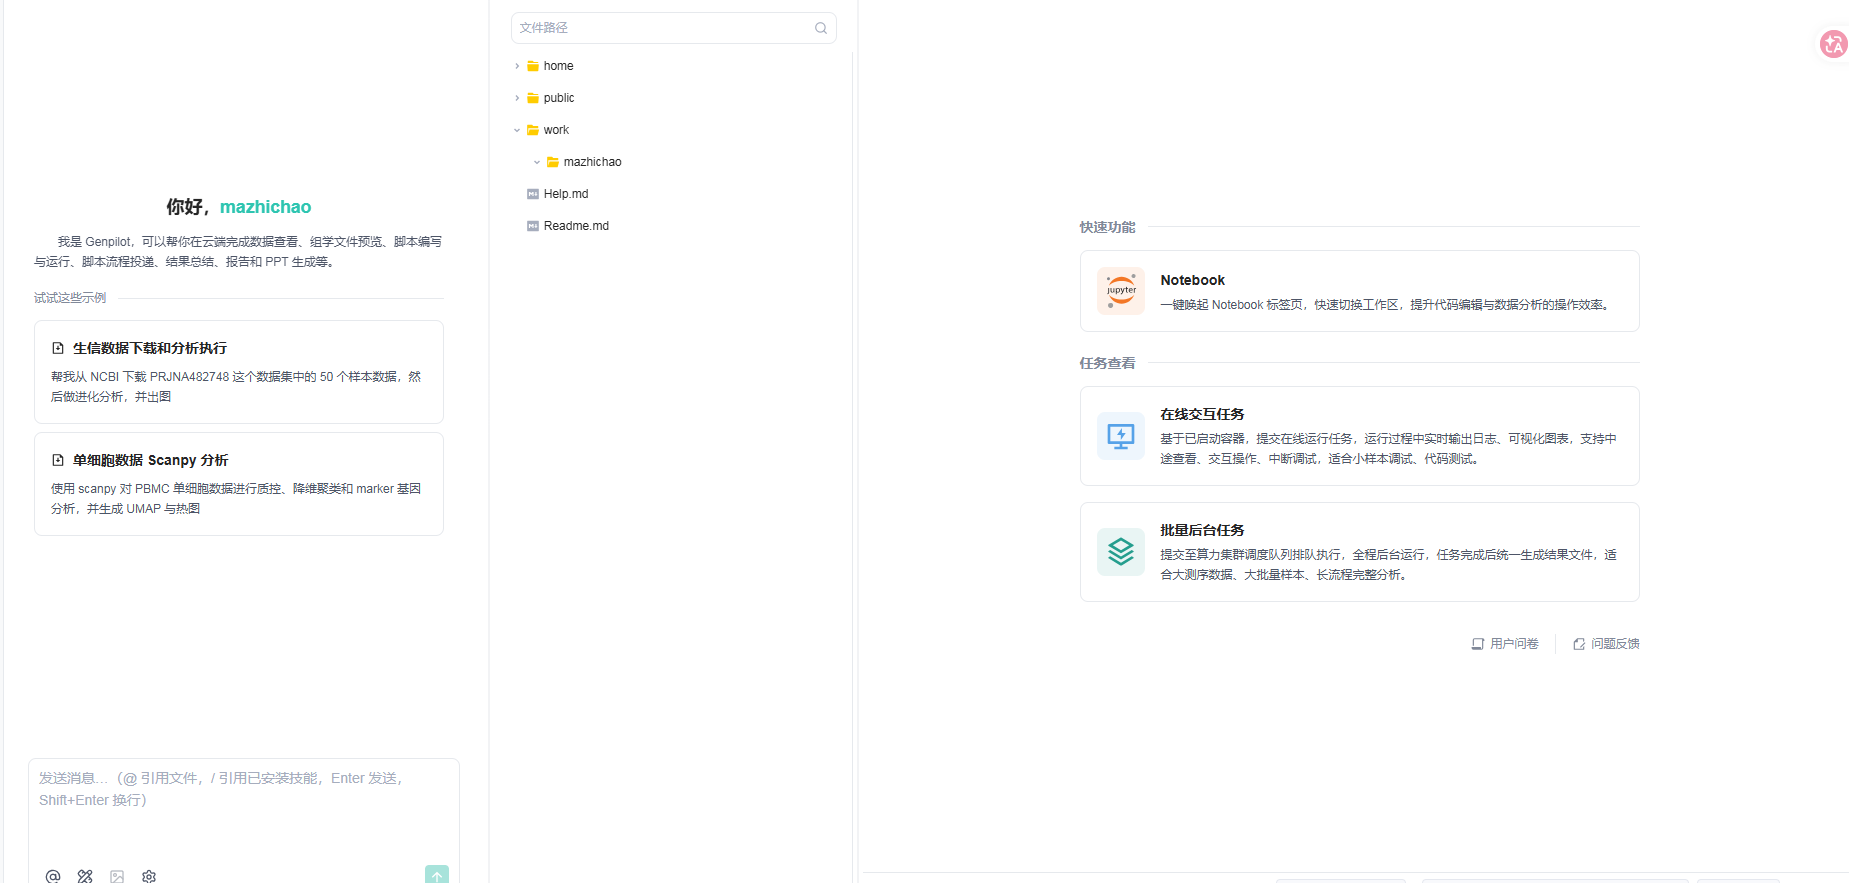
Task: Focus the 文件路径 search input
Action: pos(674,28)
